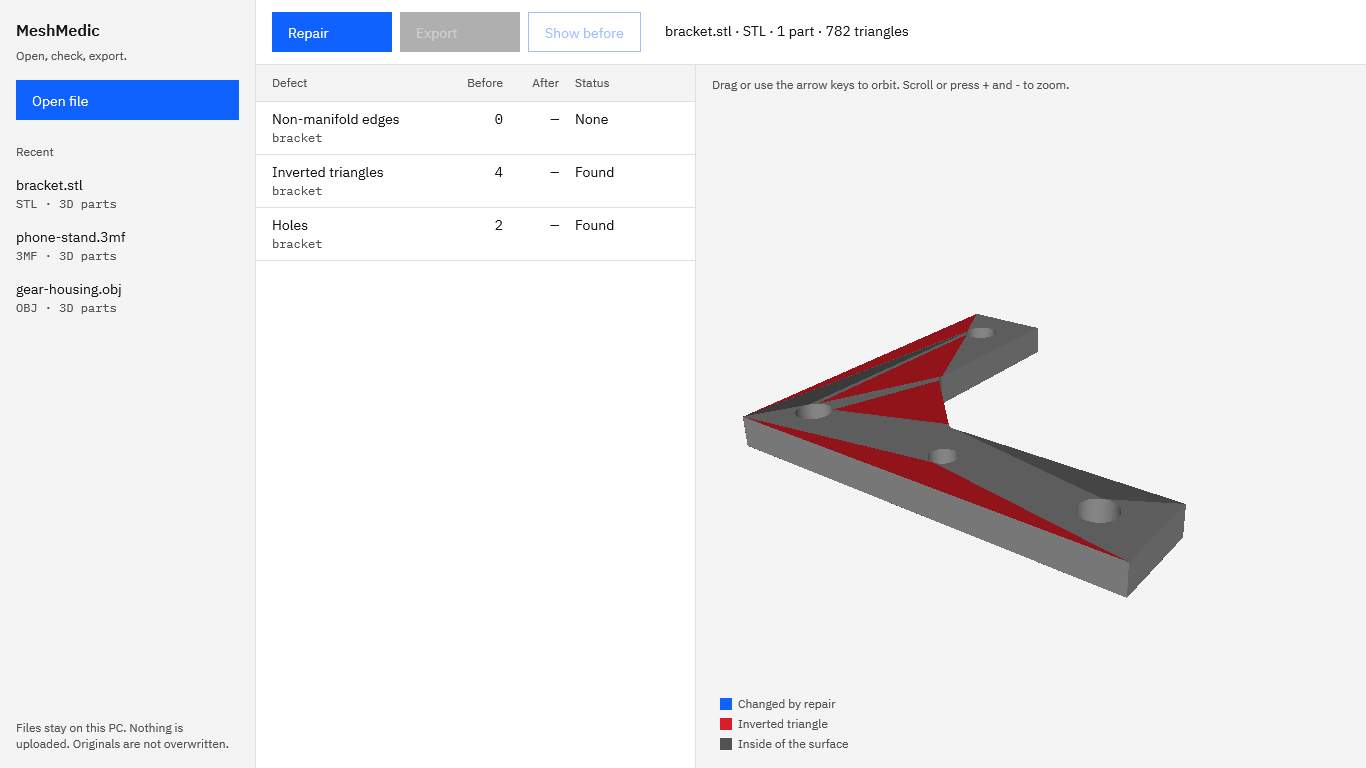The height and width of the screenshot is (768, 1366).
Task: Click the Status column header
Action: tap(592, 83)
